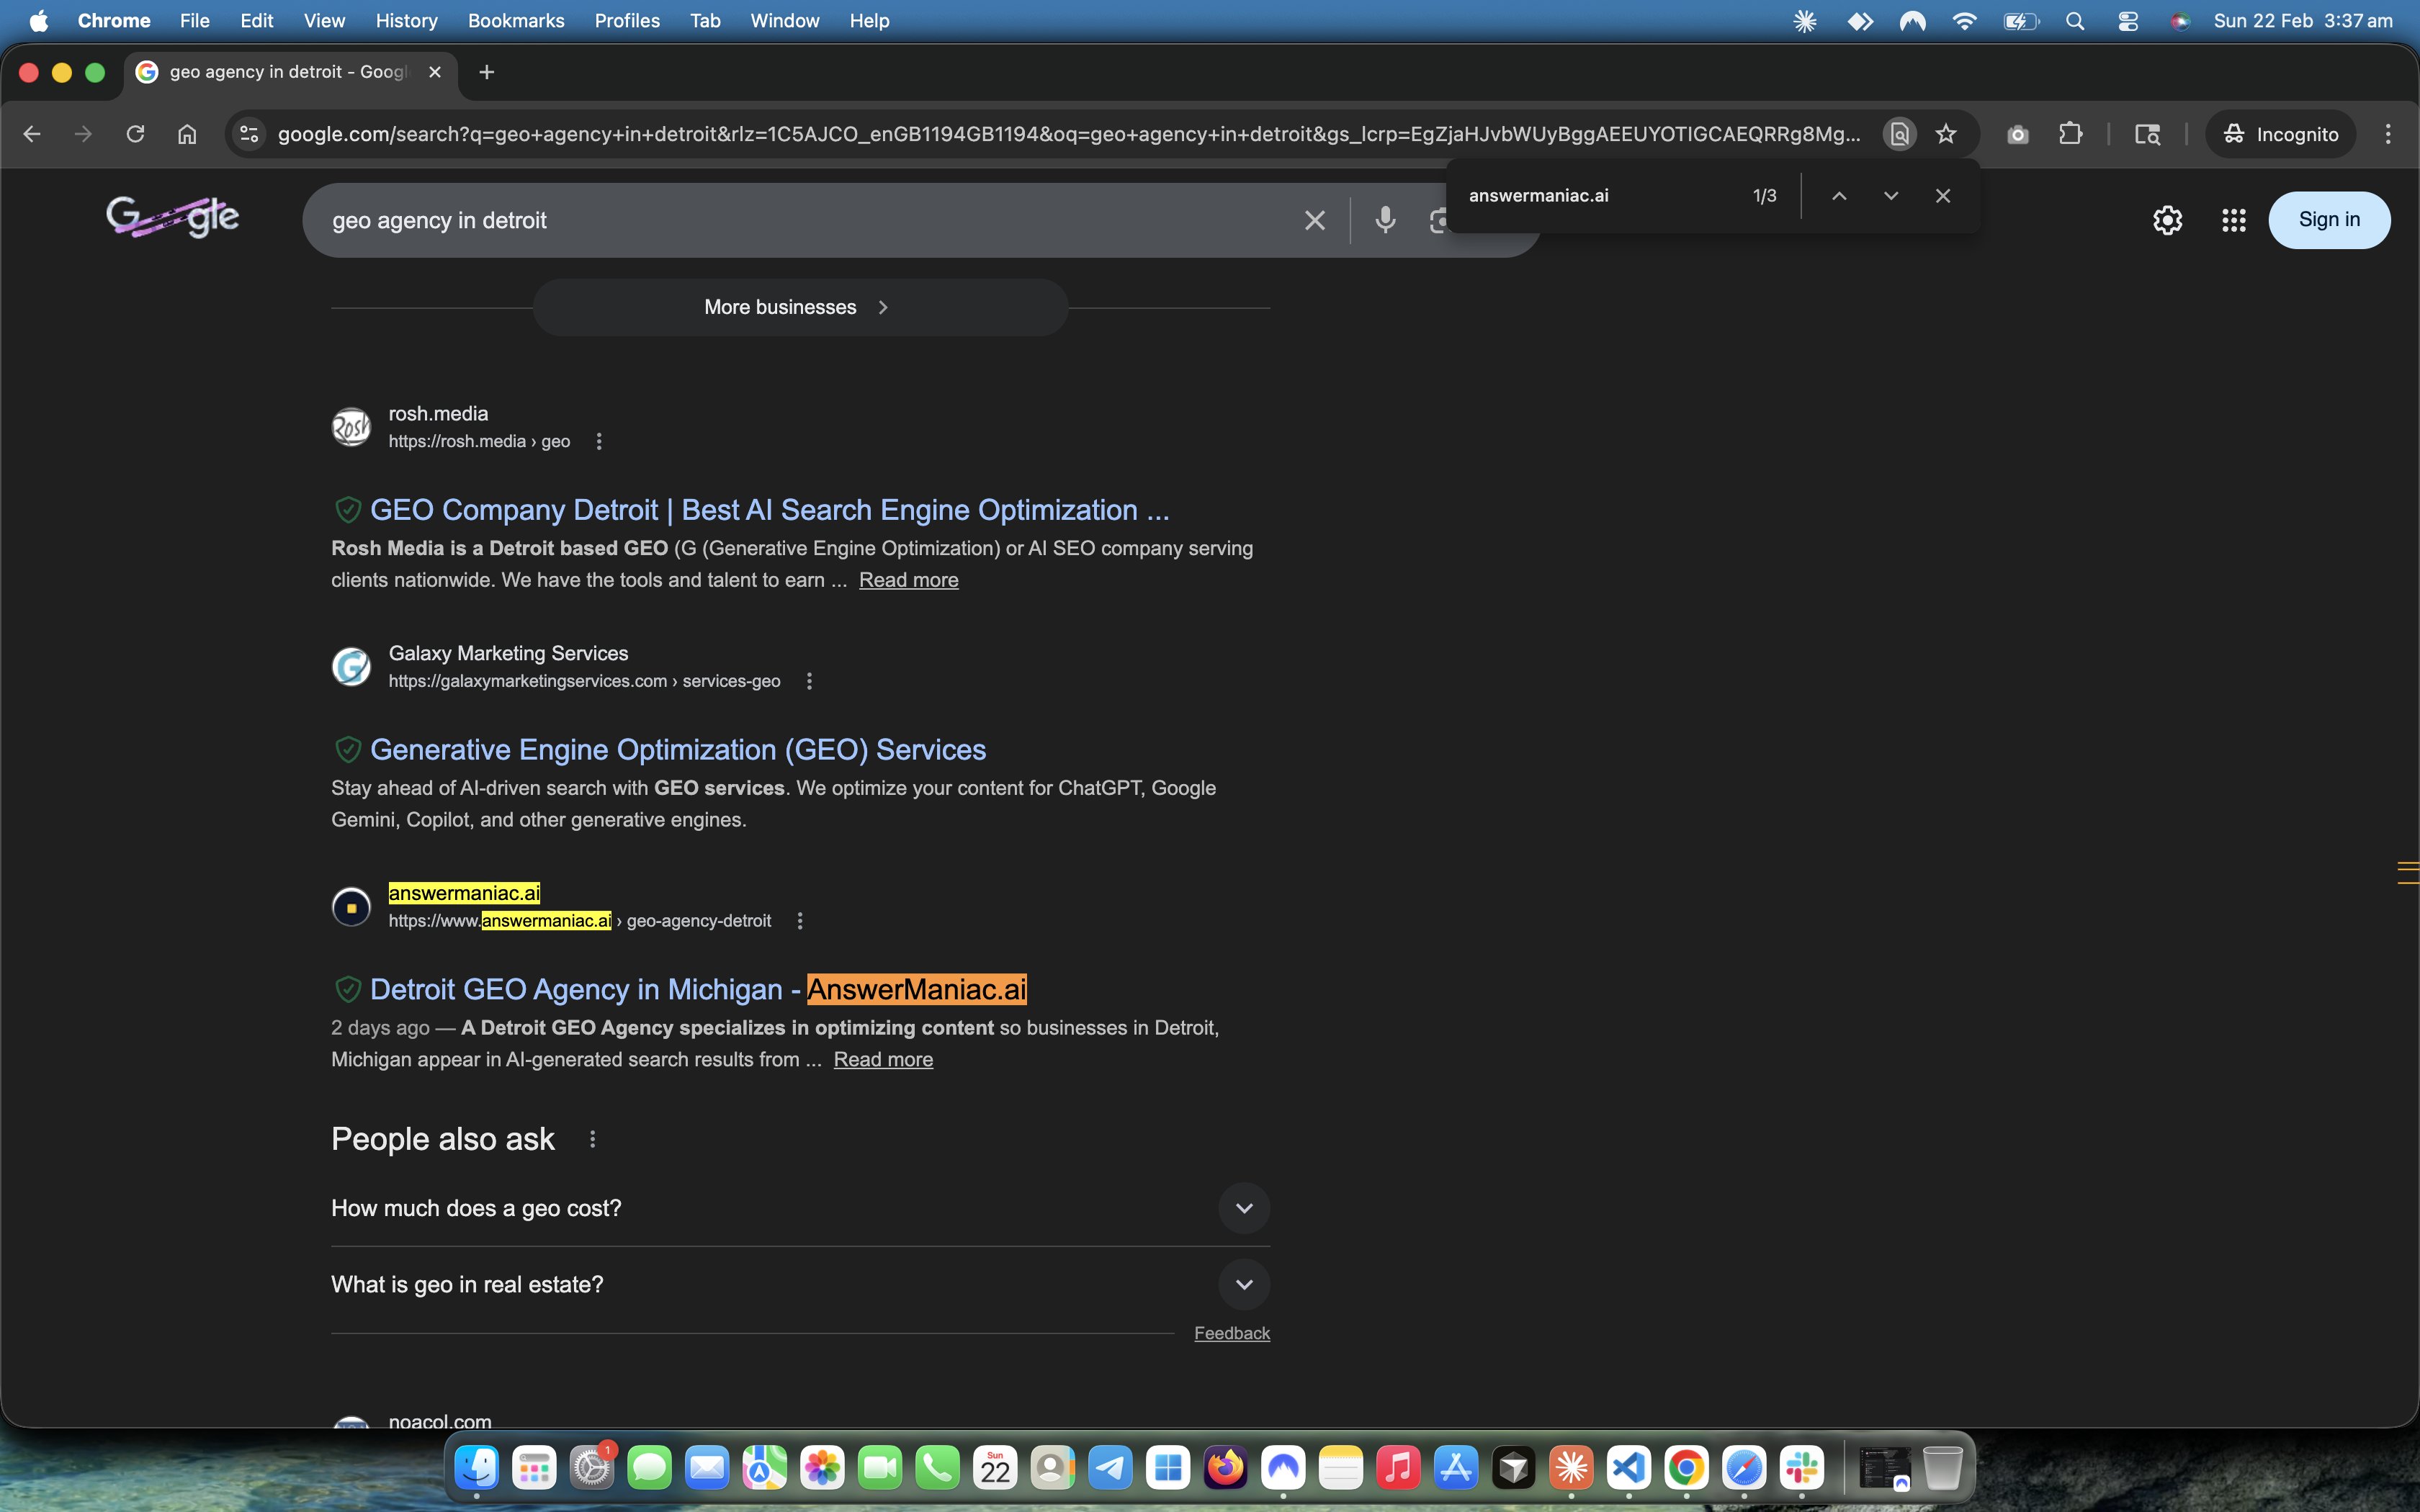This screenshot has width=2420, height=1512.
Task: Click the find-in-page search field
Action: pos(1600,196)
